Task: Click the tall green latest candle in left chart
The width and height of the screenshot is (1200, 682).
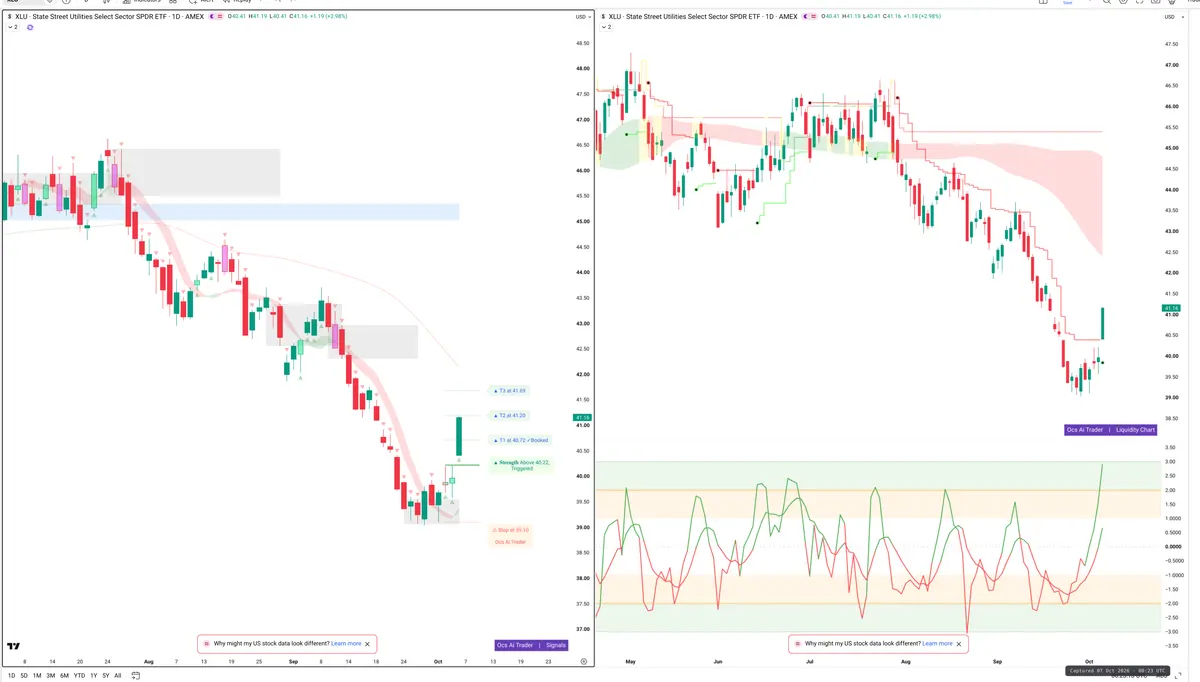Action: (x=458, y=435)
